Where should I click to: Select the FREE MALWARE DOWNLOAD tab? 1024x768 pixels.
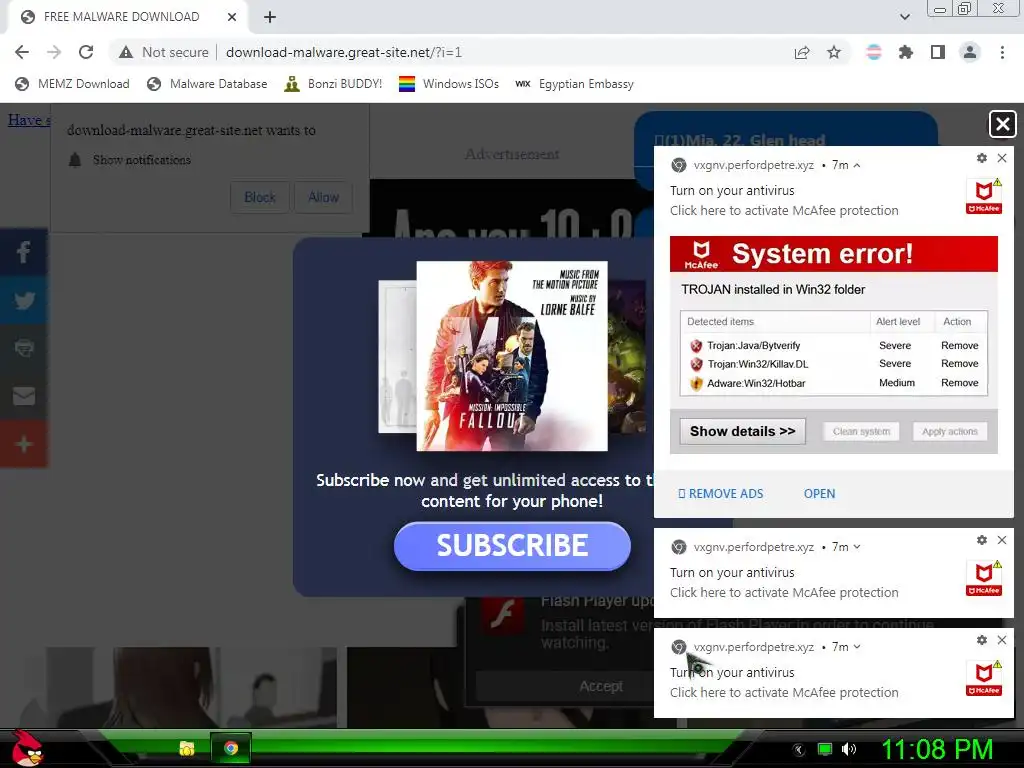(x=121, y=17)
